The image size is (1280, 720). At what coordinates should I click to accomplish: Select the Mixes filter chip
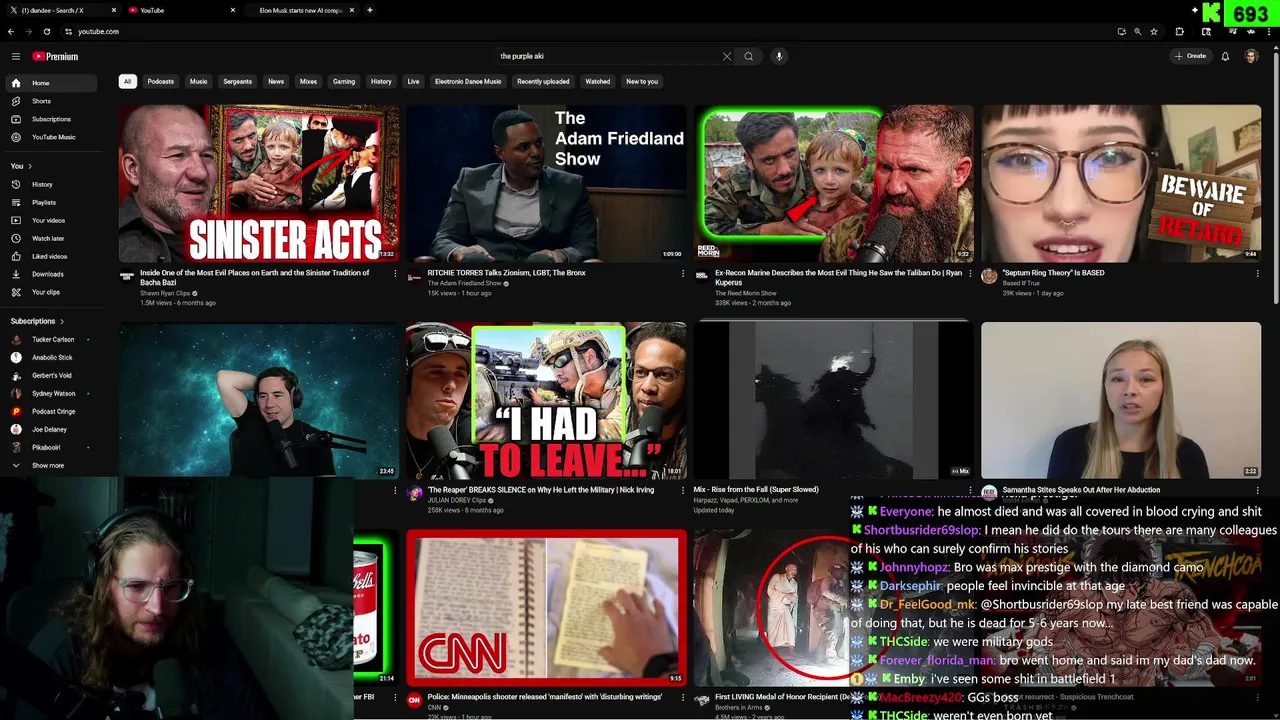click(x=308, y=82)
